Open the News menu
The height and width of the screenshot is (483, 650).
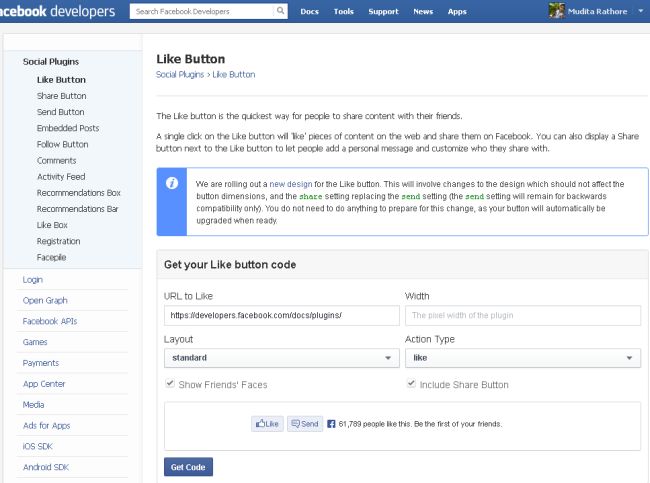[423, 12]
